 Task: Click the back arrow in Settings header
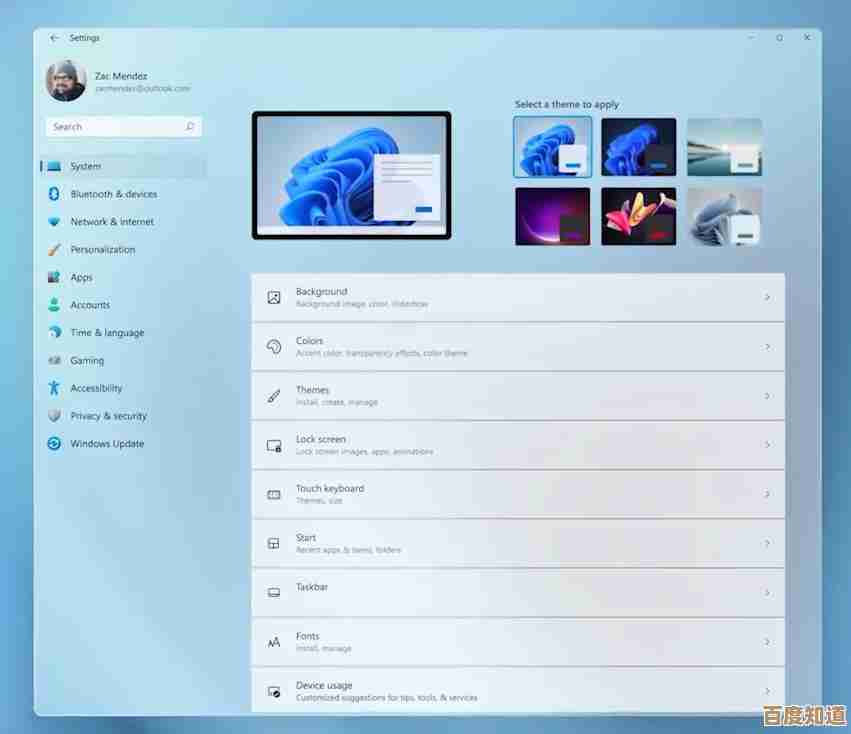tap(54, 38)
